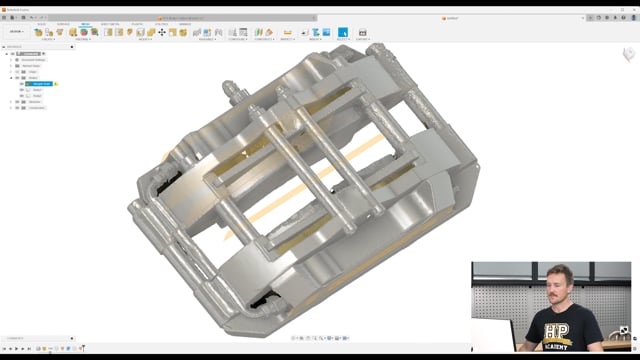The image size is (640, 360).
Task: Click the first CONFIGURE group icon
Action: pyautogui.click(x=233, y=32)
